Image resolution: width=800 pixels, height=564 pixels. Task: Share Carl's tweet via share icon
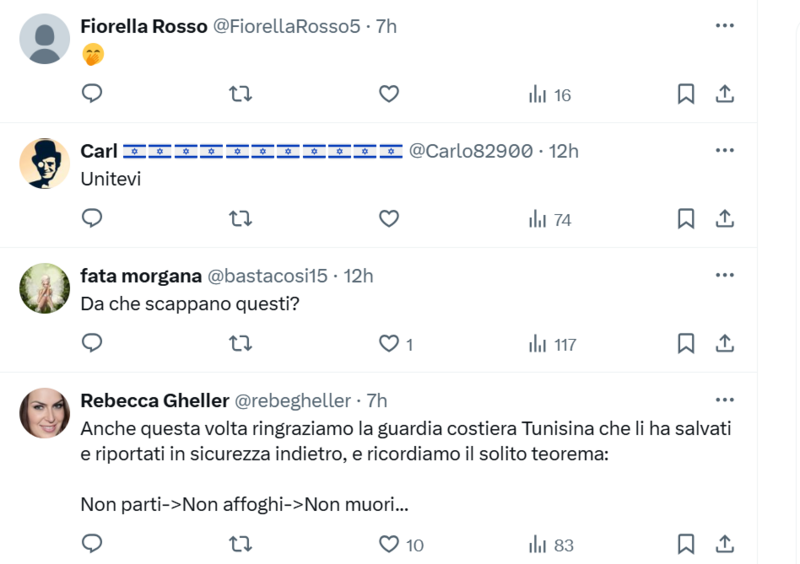coord(725,219)
